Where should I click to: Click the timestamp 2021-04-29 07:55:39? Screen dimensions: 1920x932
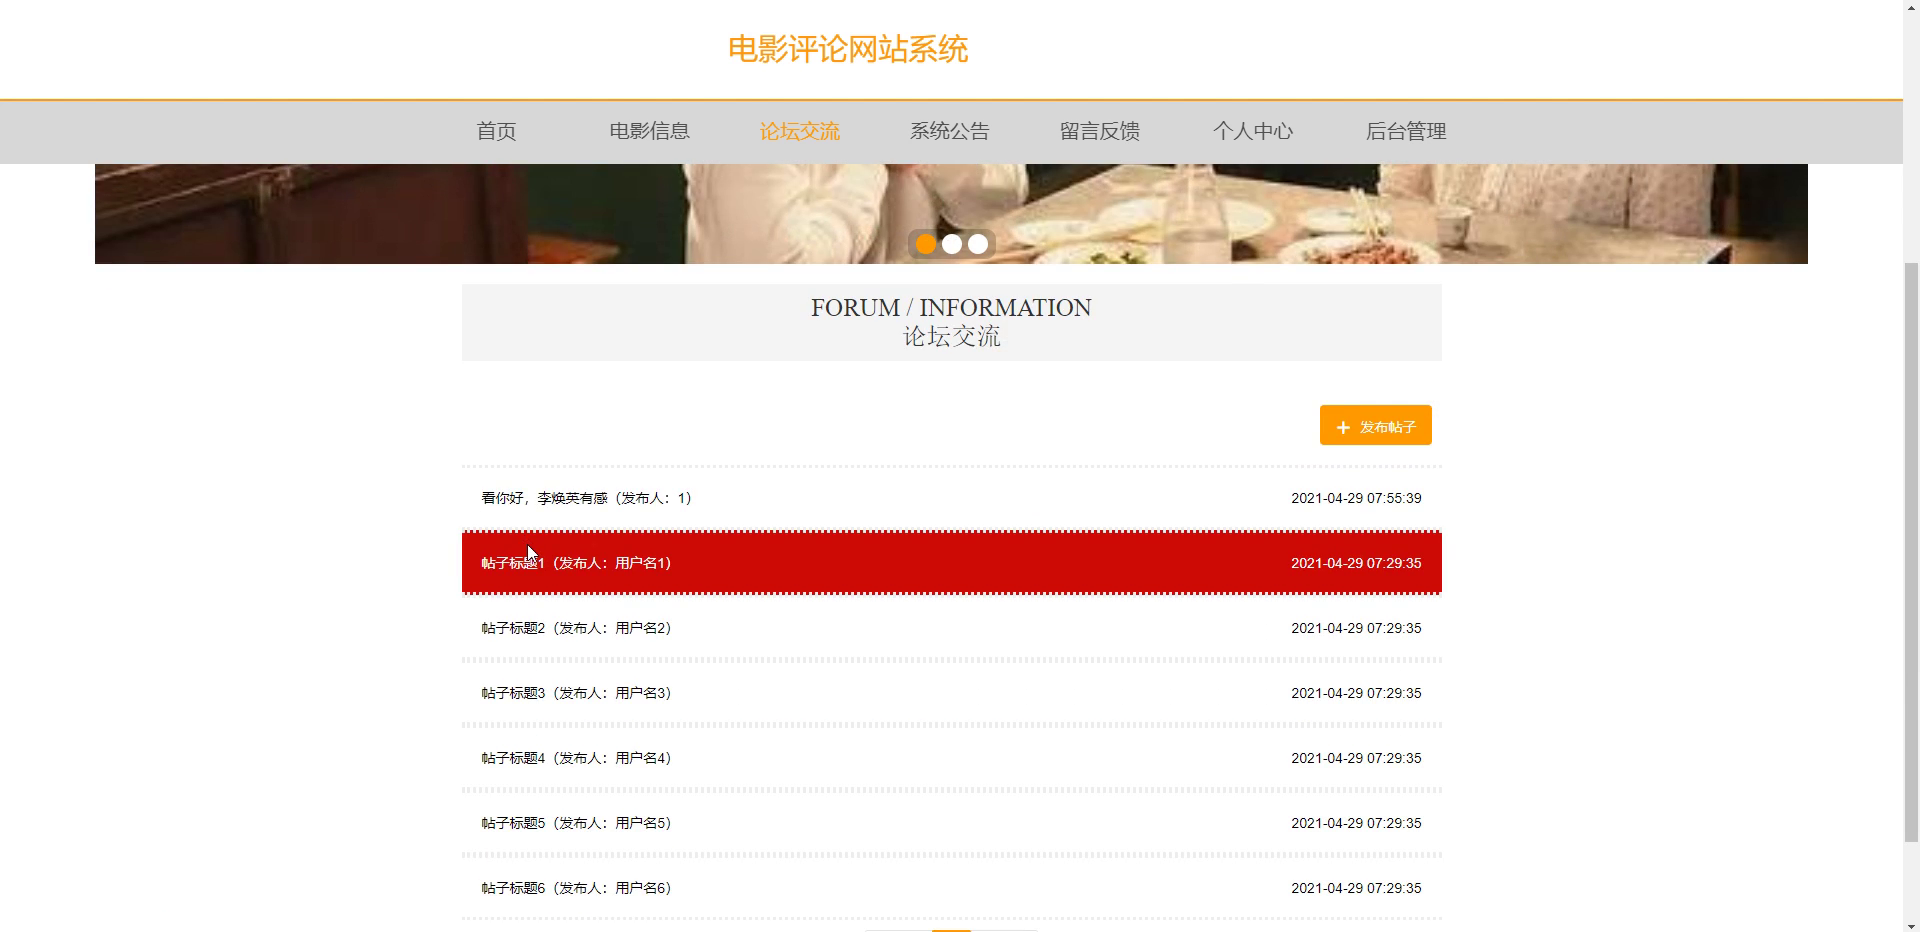[1356, 498]
